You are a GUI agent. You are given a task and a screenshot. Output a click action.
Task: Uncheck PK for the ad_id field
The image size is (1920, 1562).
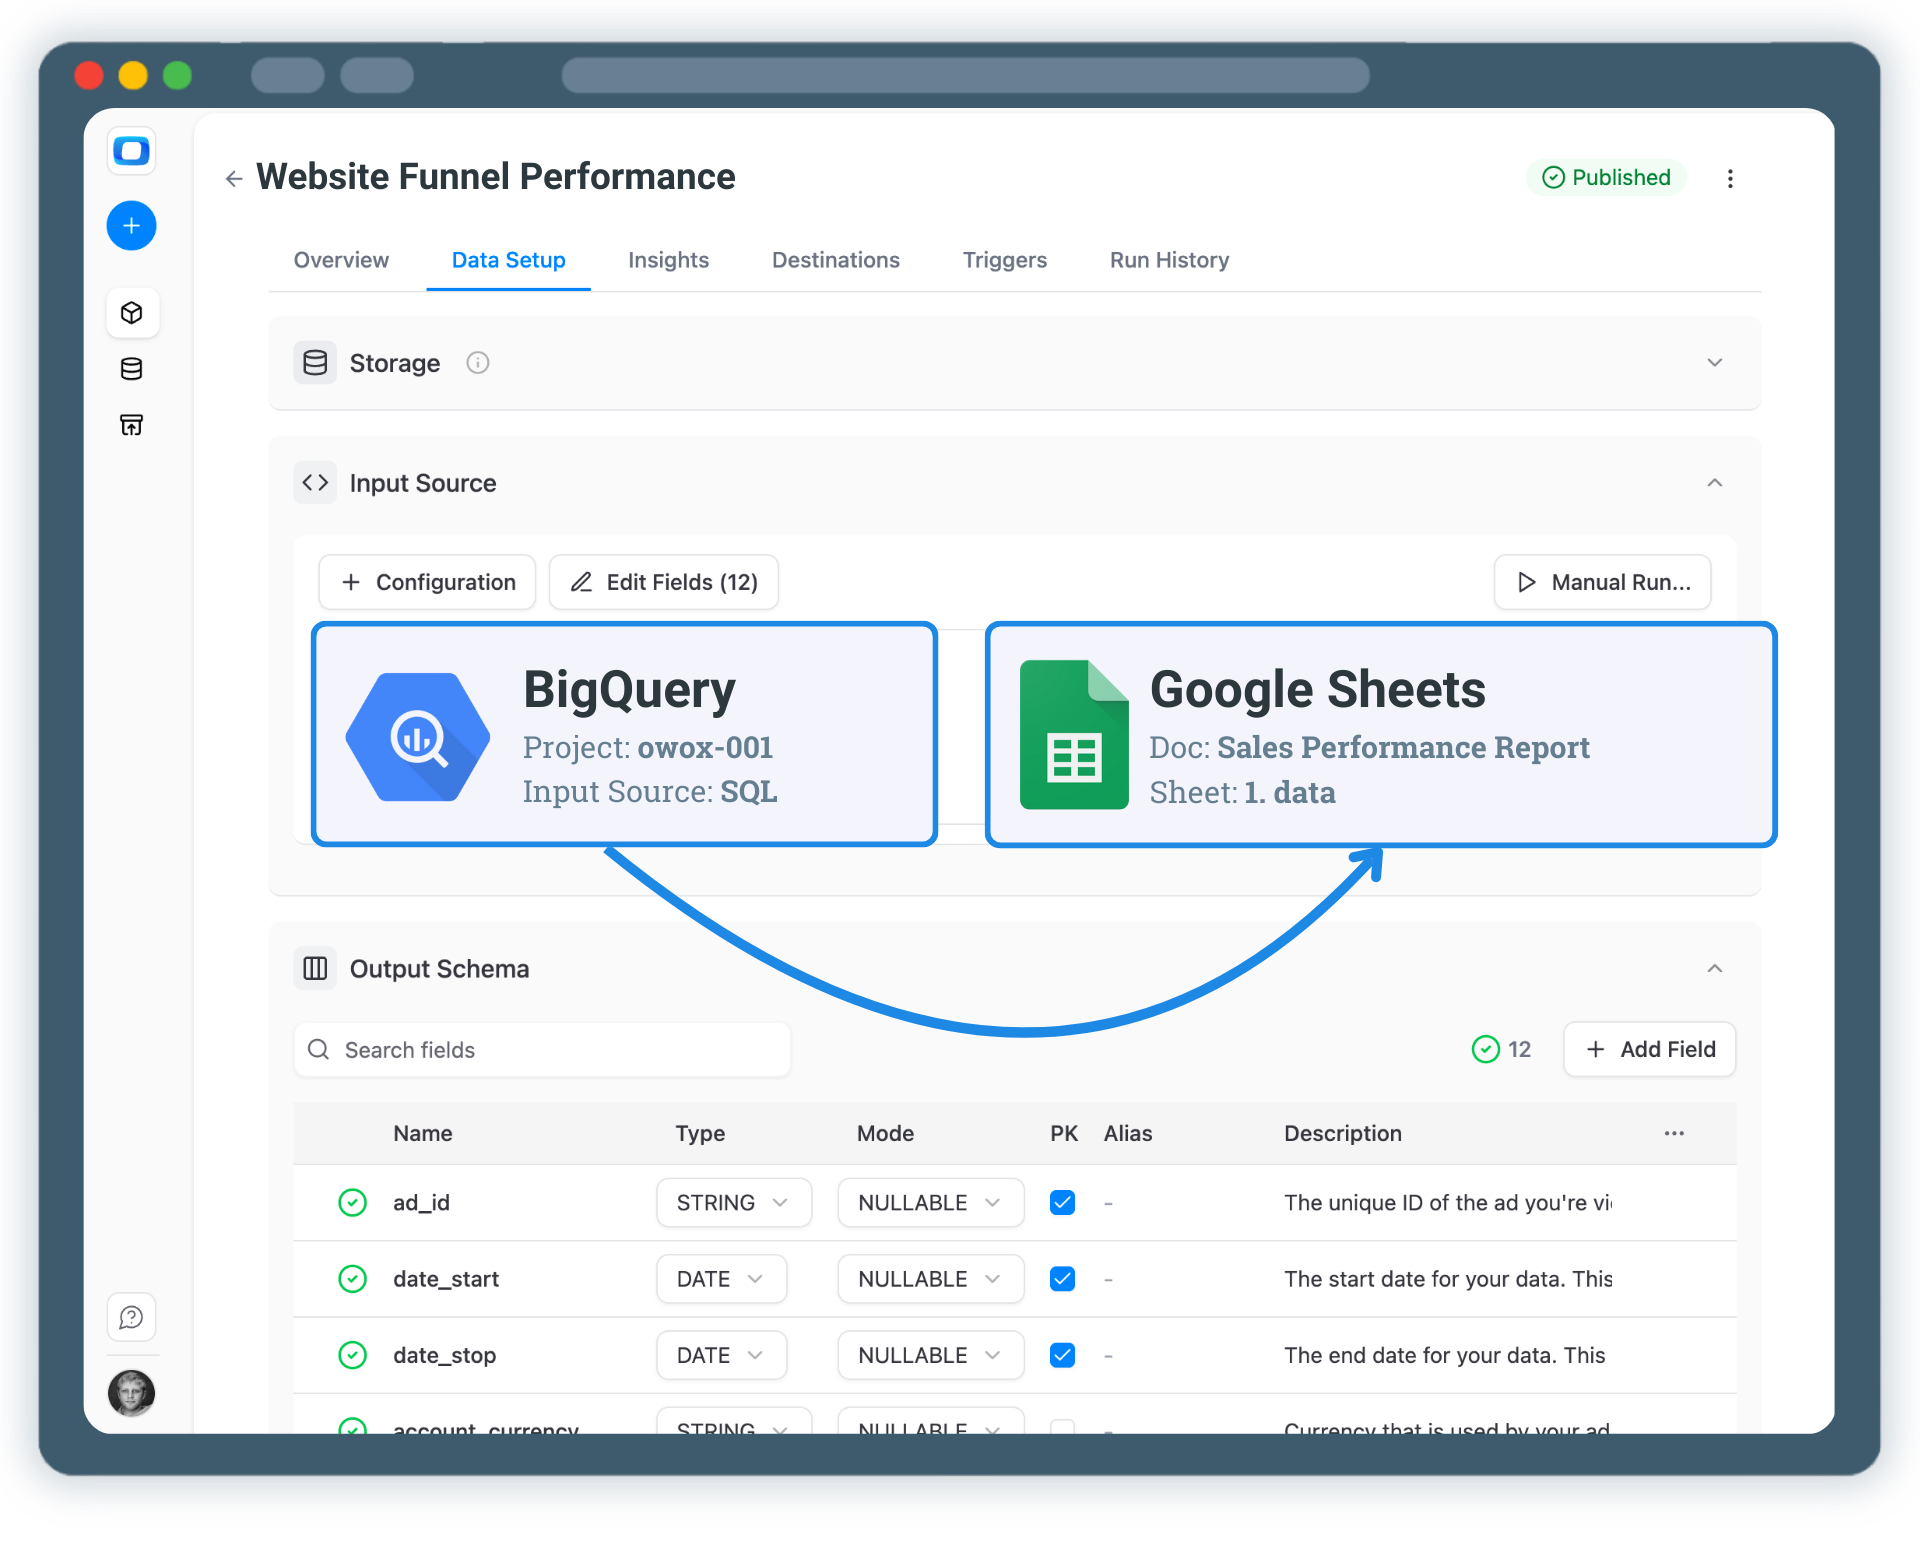[x=1063, y=1203]
